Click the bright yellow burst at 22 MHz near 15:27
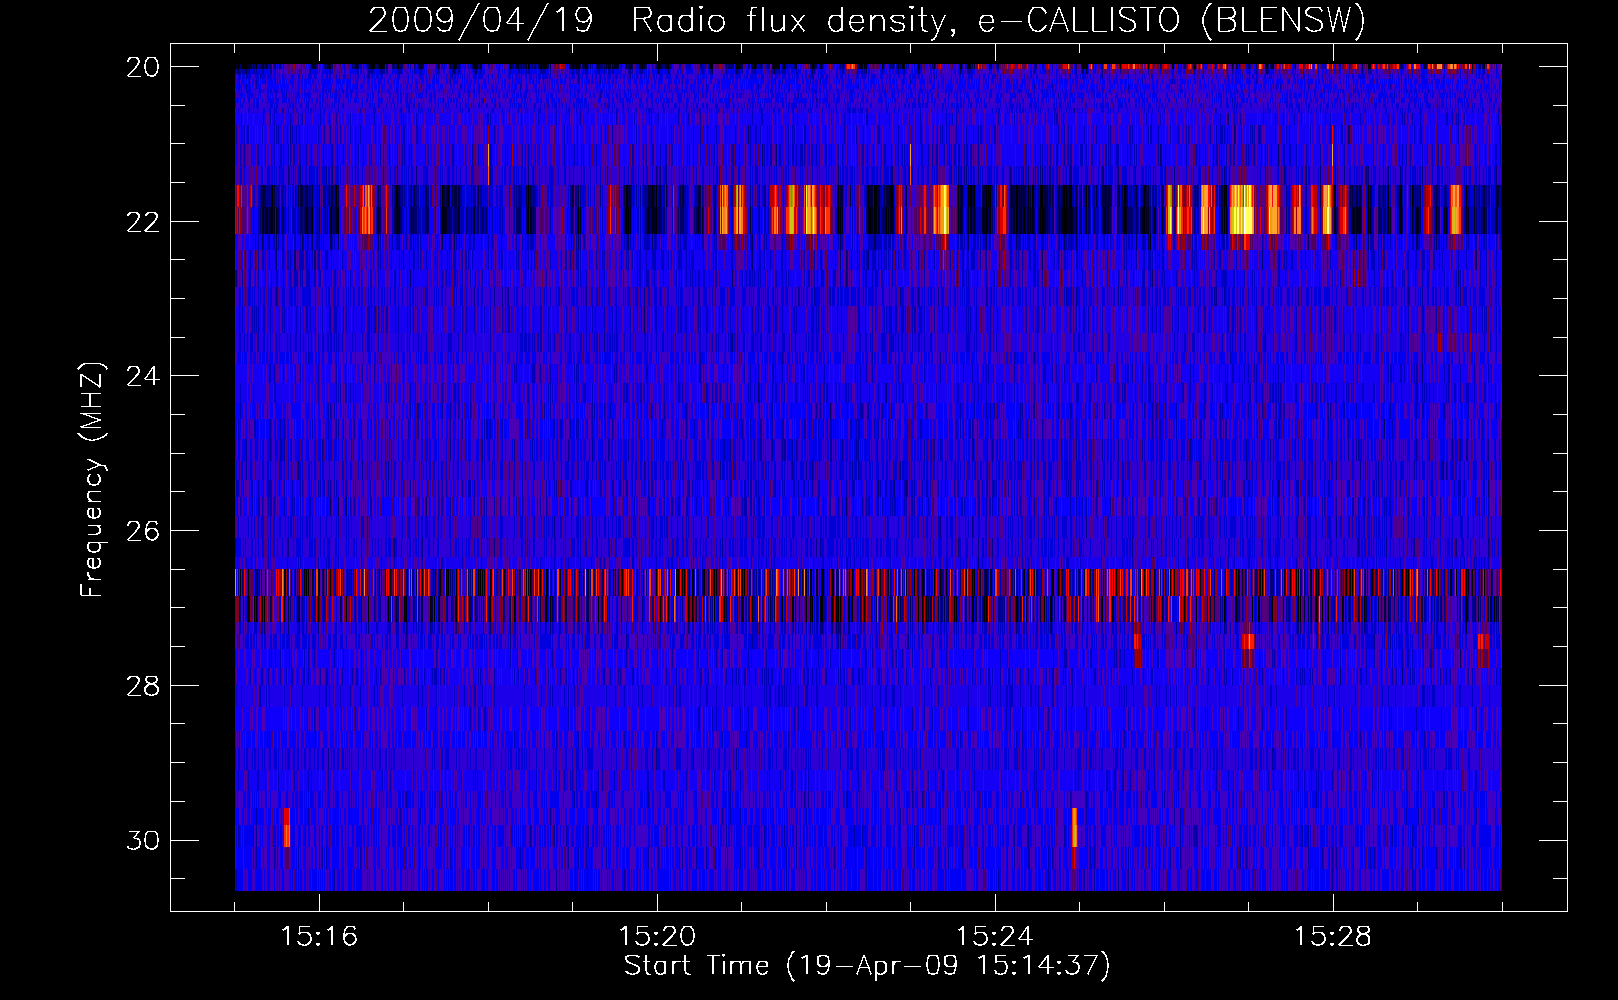 1241,210
